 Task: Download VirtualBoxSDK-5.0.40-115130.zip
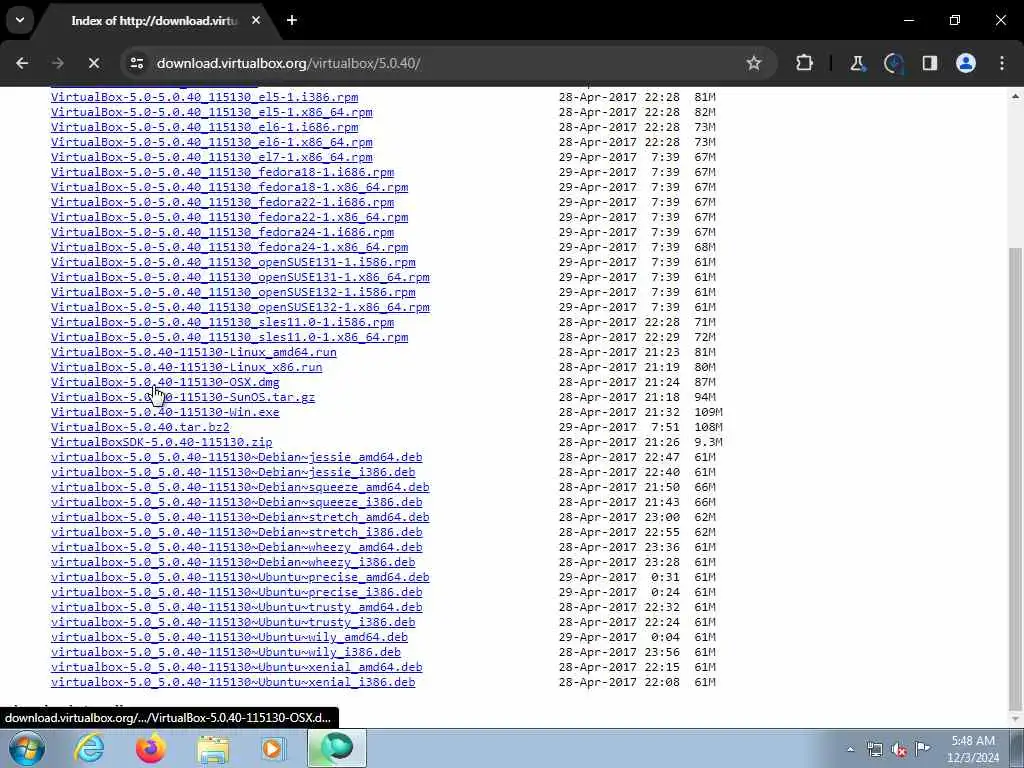tap(161, 442)
